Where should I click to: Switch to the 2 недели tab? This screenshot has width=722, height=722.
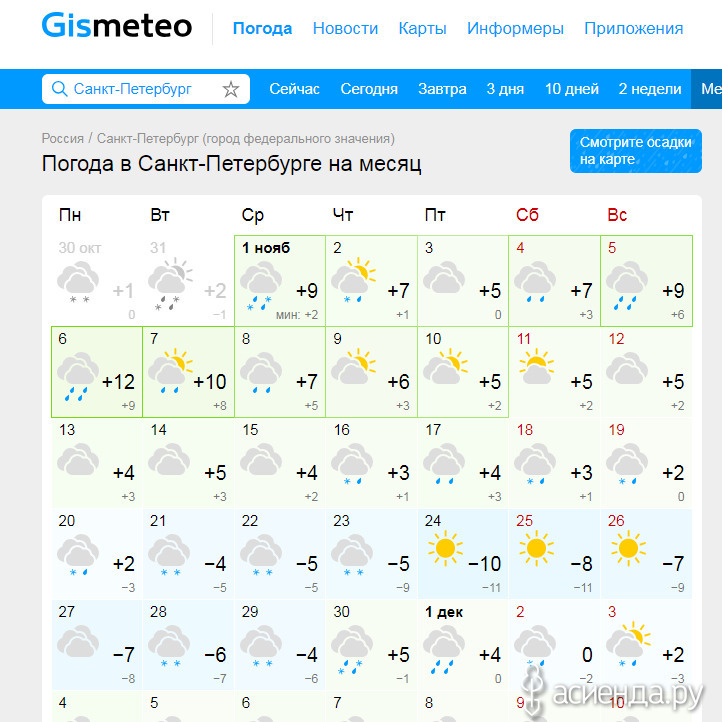650,89
